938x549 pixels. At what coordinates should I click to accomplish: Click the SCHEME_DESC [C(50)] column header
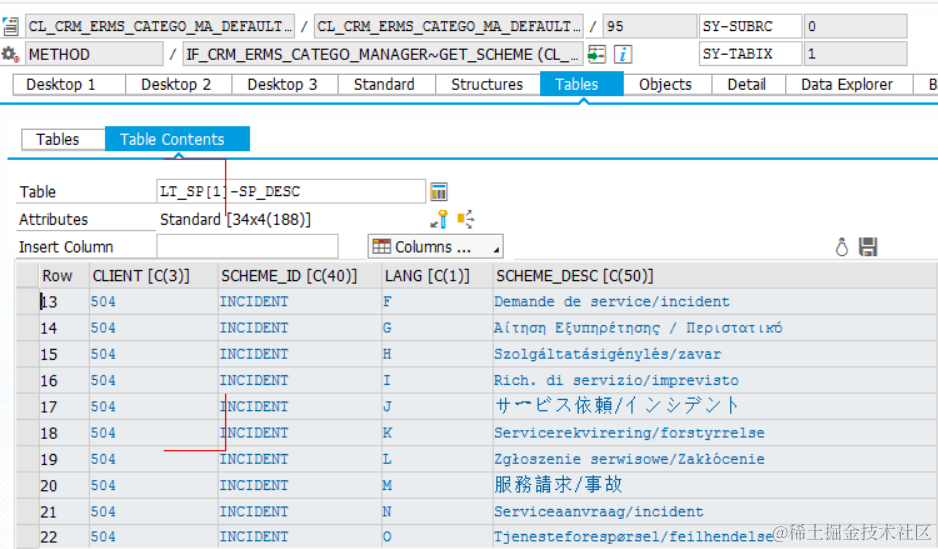715,276
